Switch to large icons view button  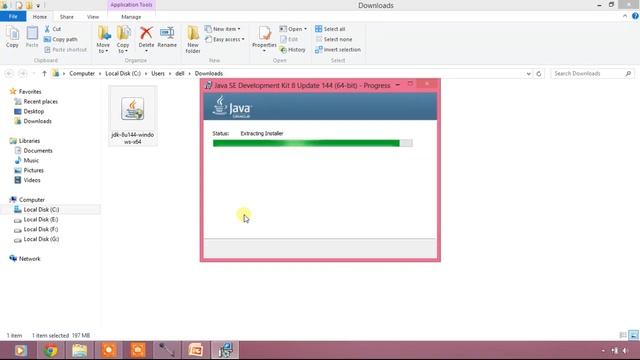[x=633, y=336]
